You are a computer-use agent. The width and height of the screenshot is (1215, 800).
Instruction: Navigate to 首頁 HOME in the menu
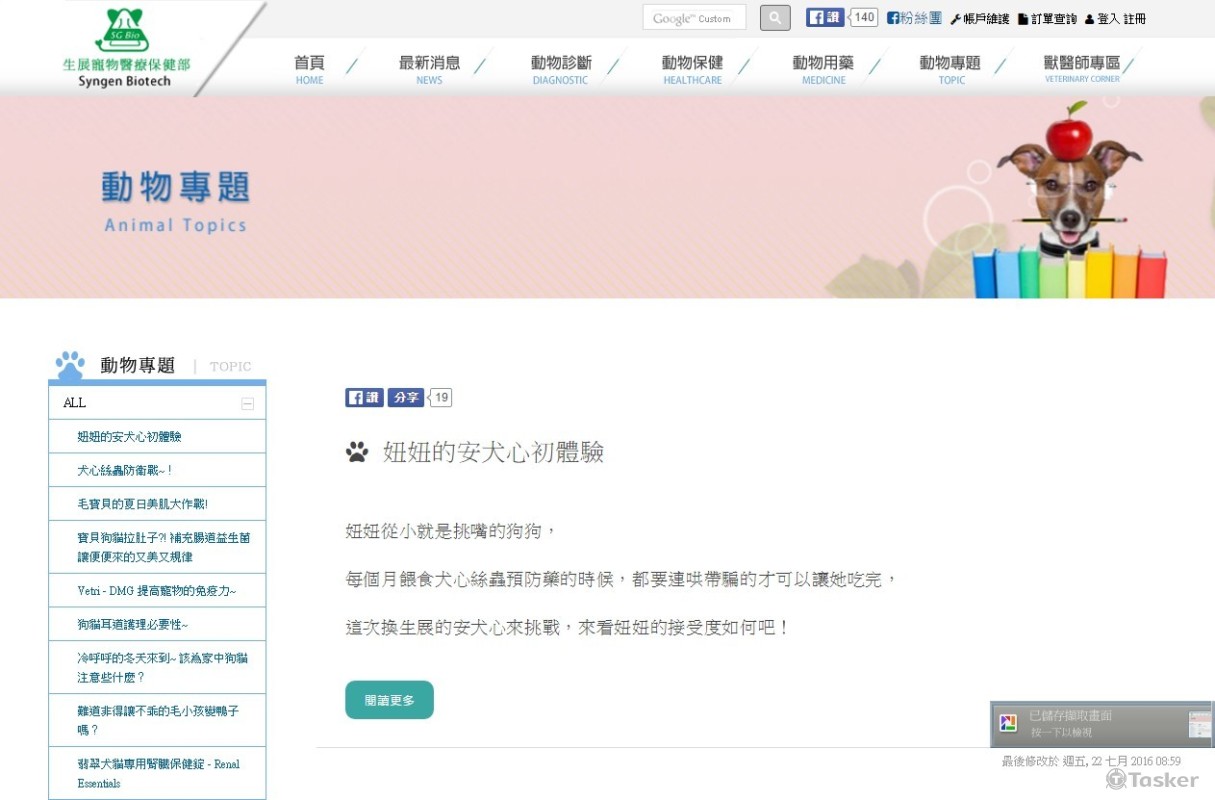[309, 67]
